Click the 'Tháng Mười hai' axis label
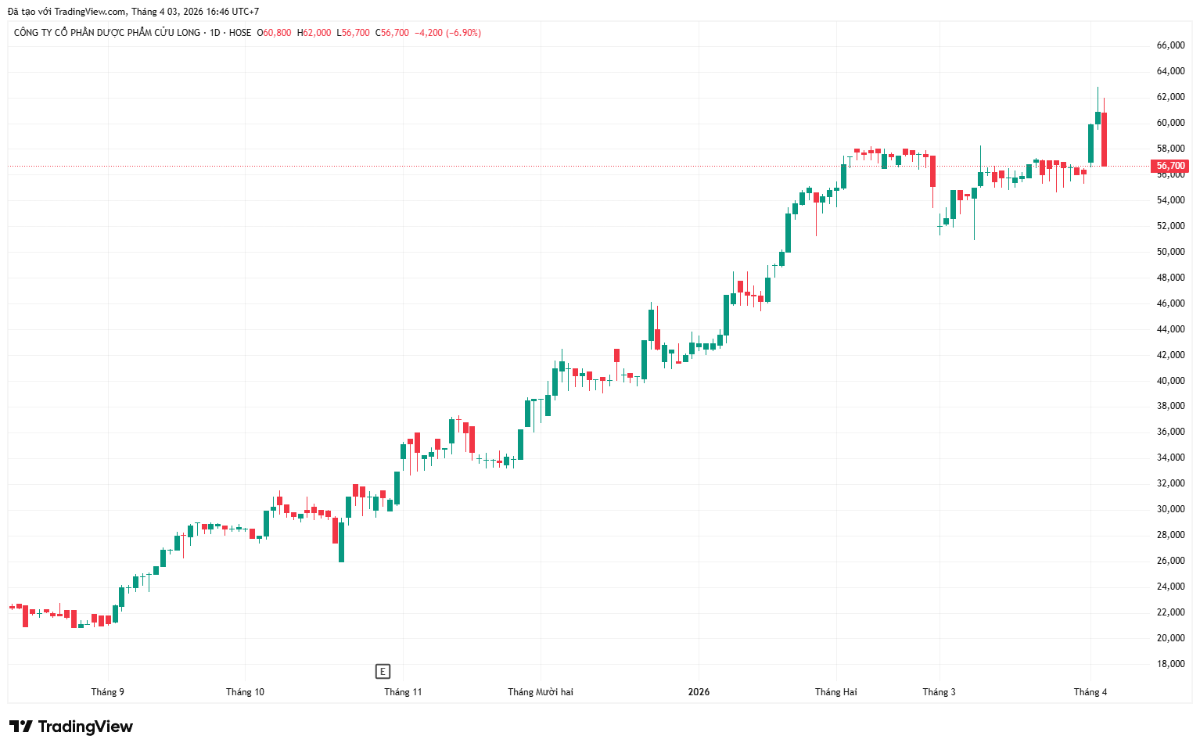The image size is (1200, 750). coord(540,692)
